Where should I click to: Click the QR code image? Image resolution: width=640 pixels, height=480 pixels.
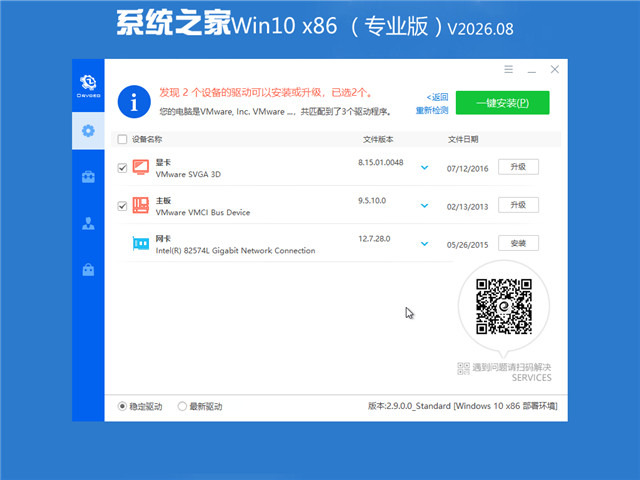coord(504,306)
